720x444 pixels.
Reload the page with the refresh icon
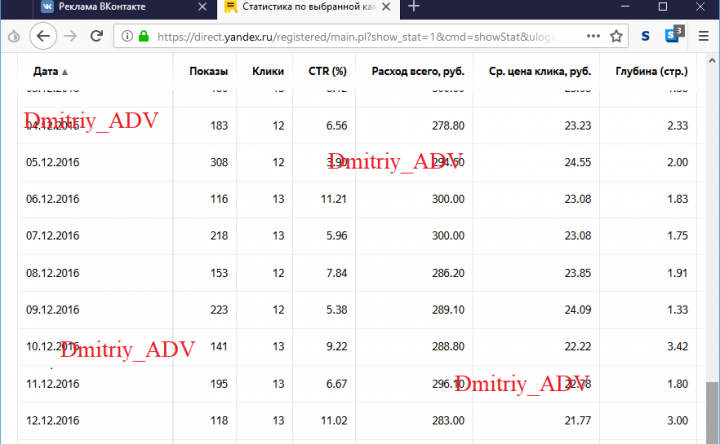coord(96,36)
